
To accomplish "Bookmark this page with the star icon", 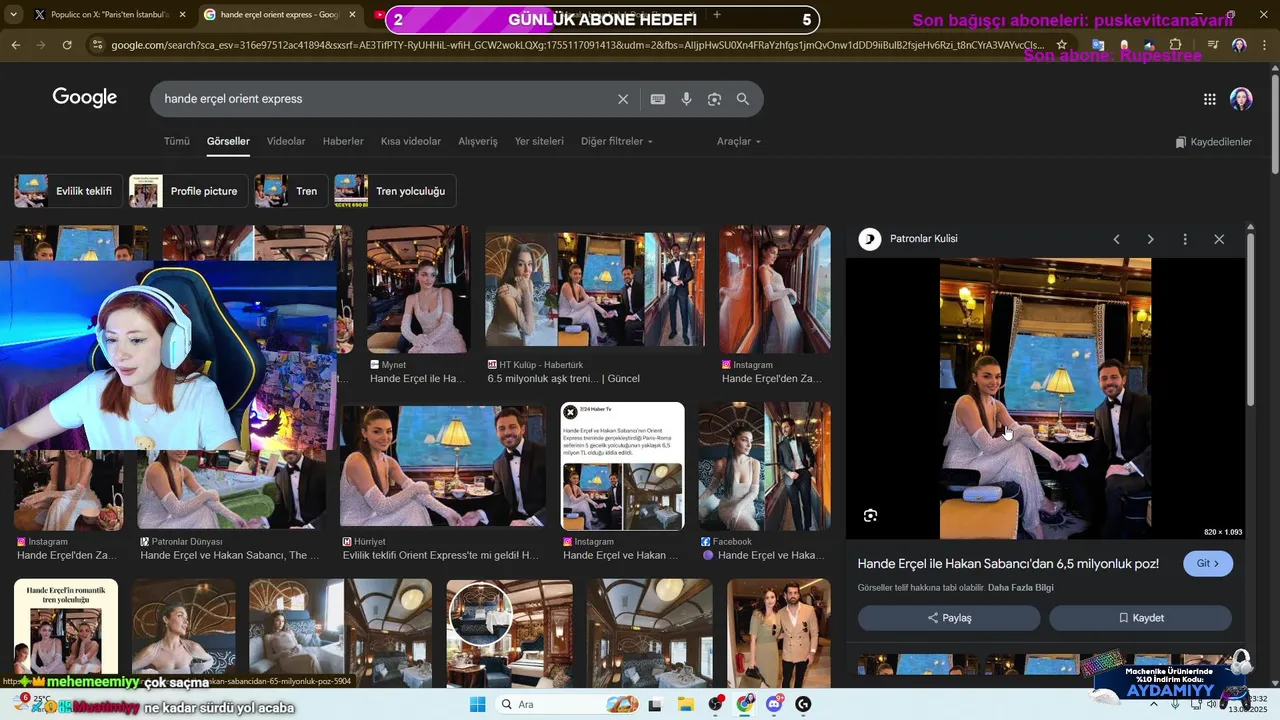I will tap(1061, 45).
